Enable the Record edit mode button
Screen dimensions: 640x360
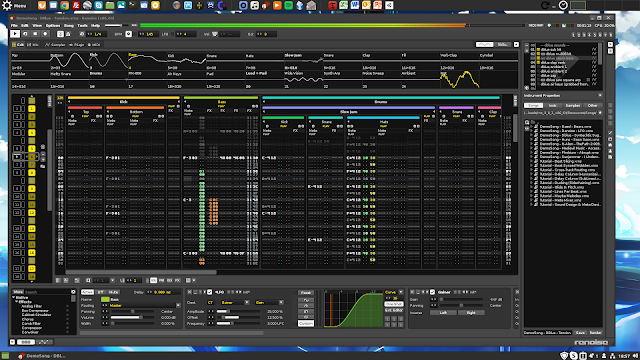click(45, 34)
